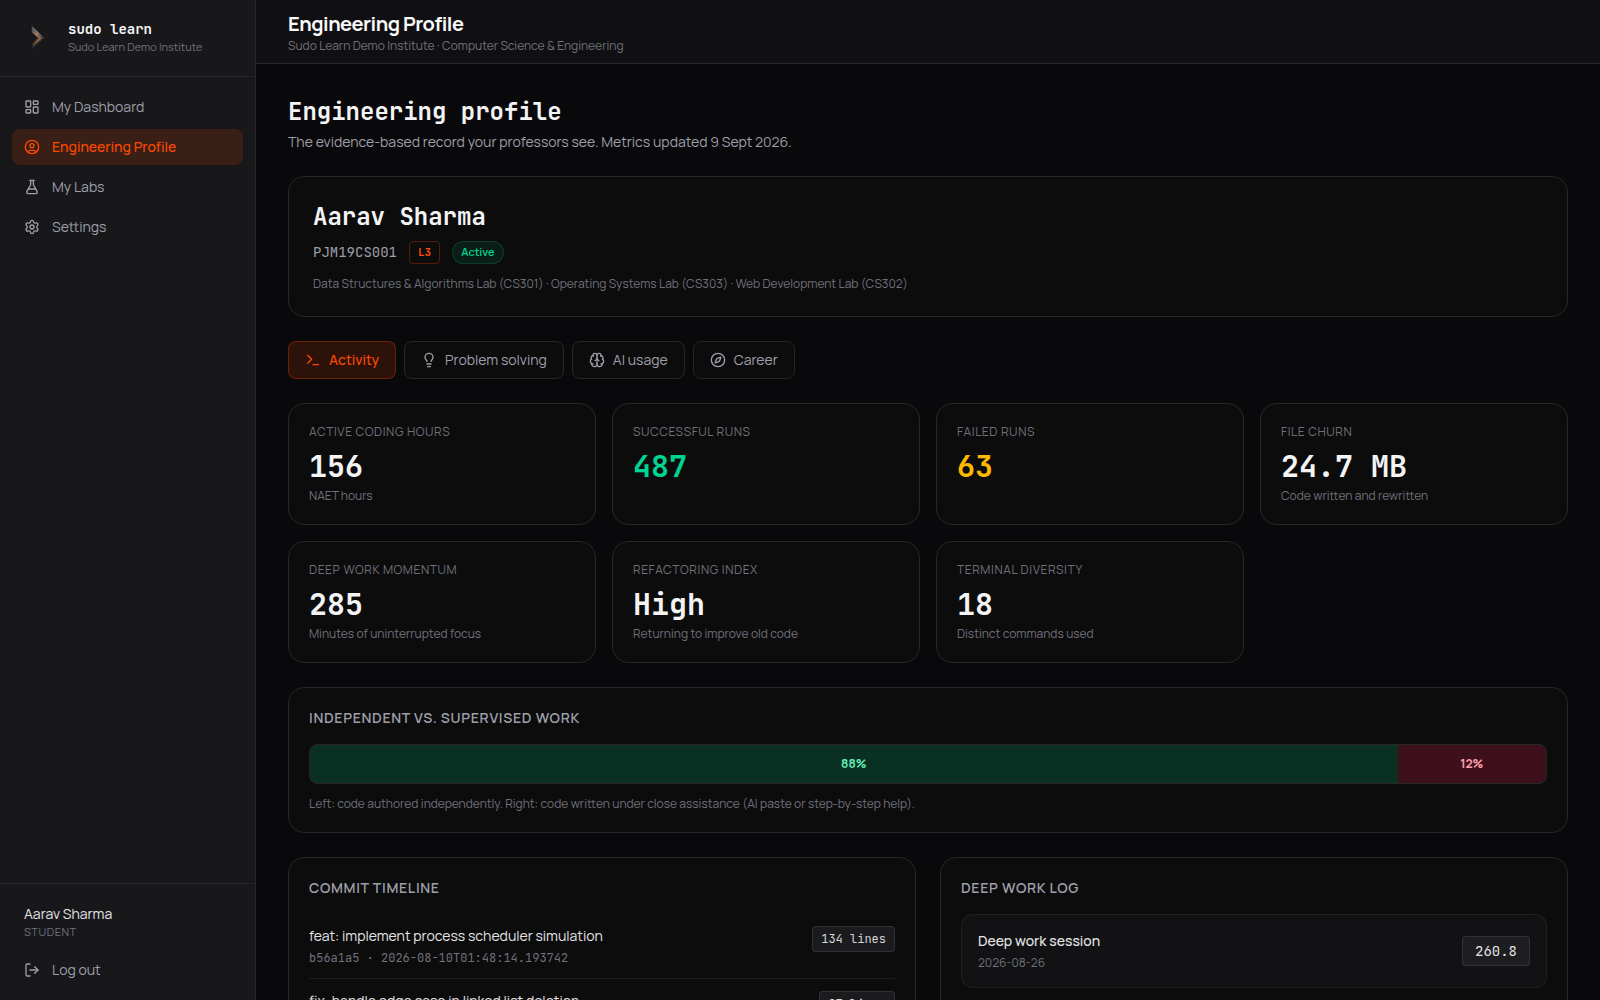Open the Engineering Profile sidebar item
The width and height of the screenshot is (1600, 1000).
click(x=127, y=147)
